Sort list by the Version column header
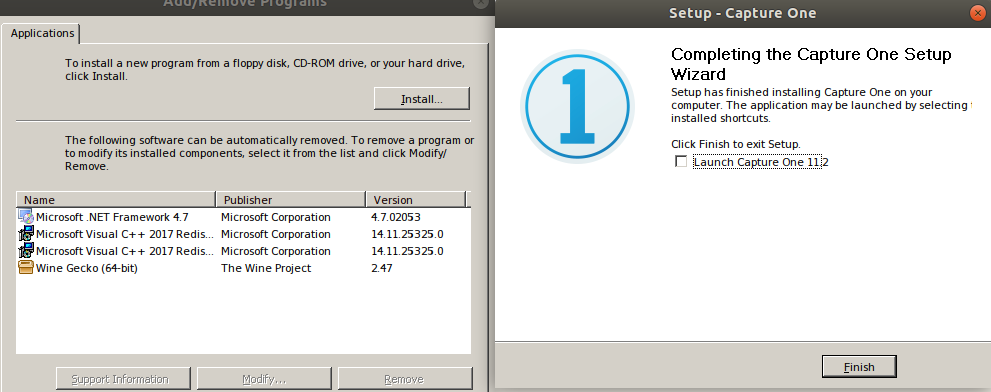The width and height of the screenshot is (991, 392). (416, 200)
